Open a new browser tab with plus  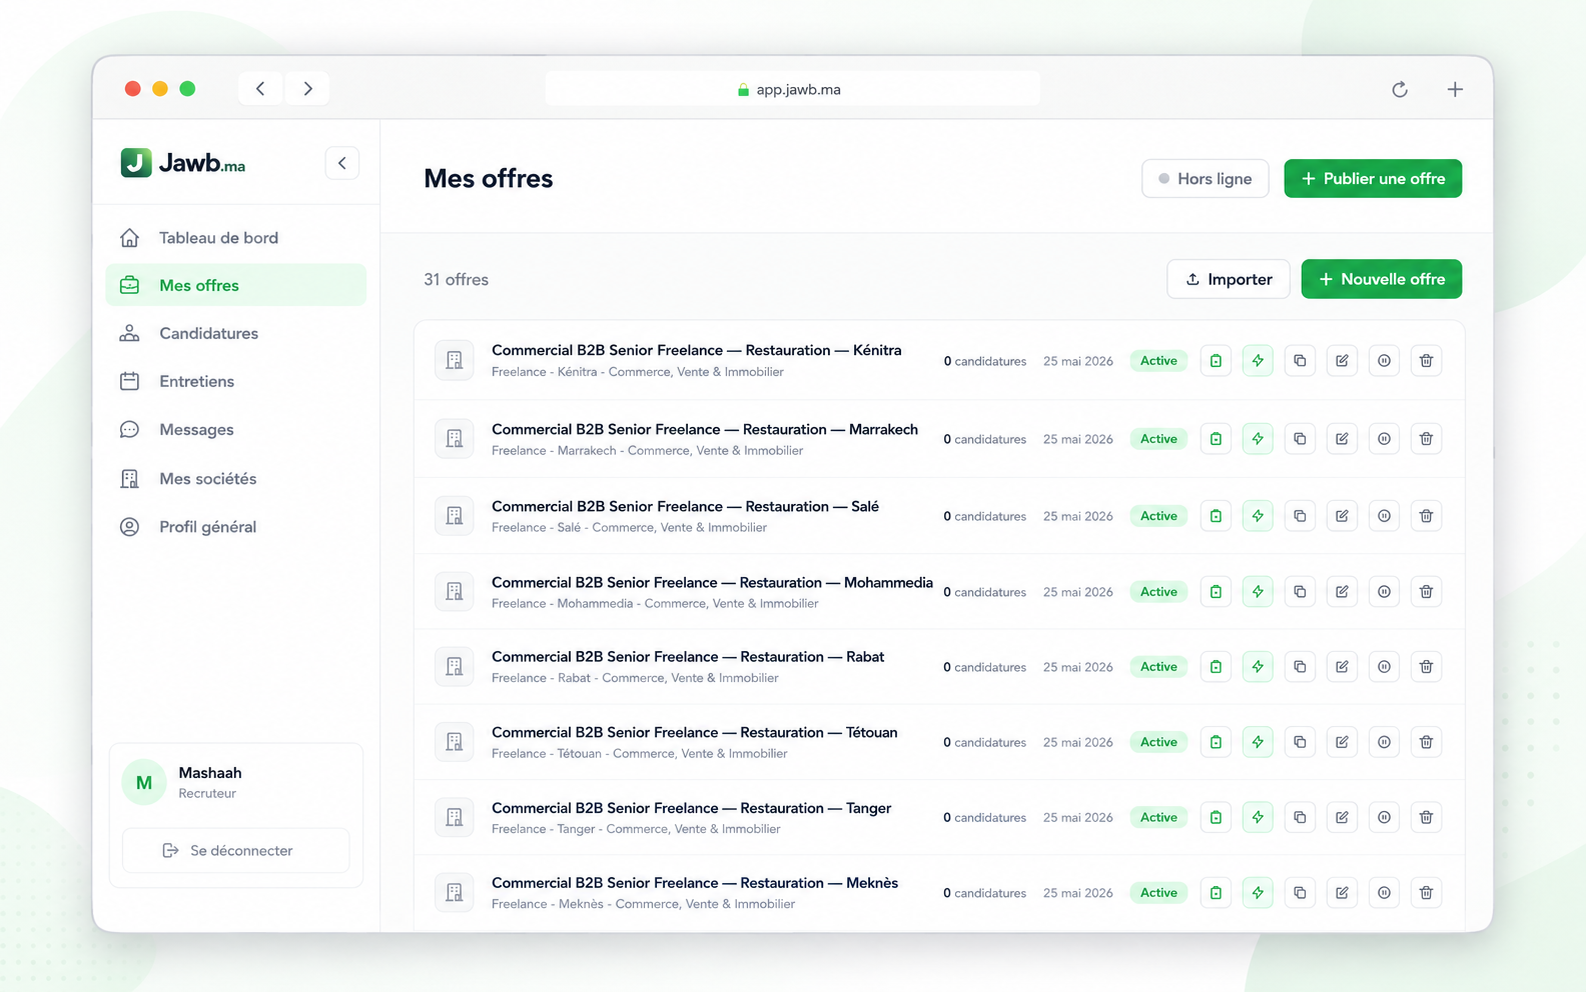point(1455,89)
